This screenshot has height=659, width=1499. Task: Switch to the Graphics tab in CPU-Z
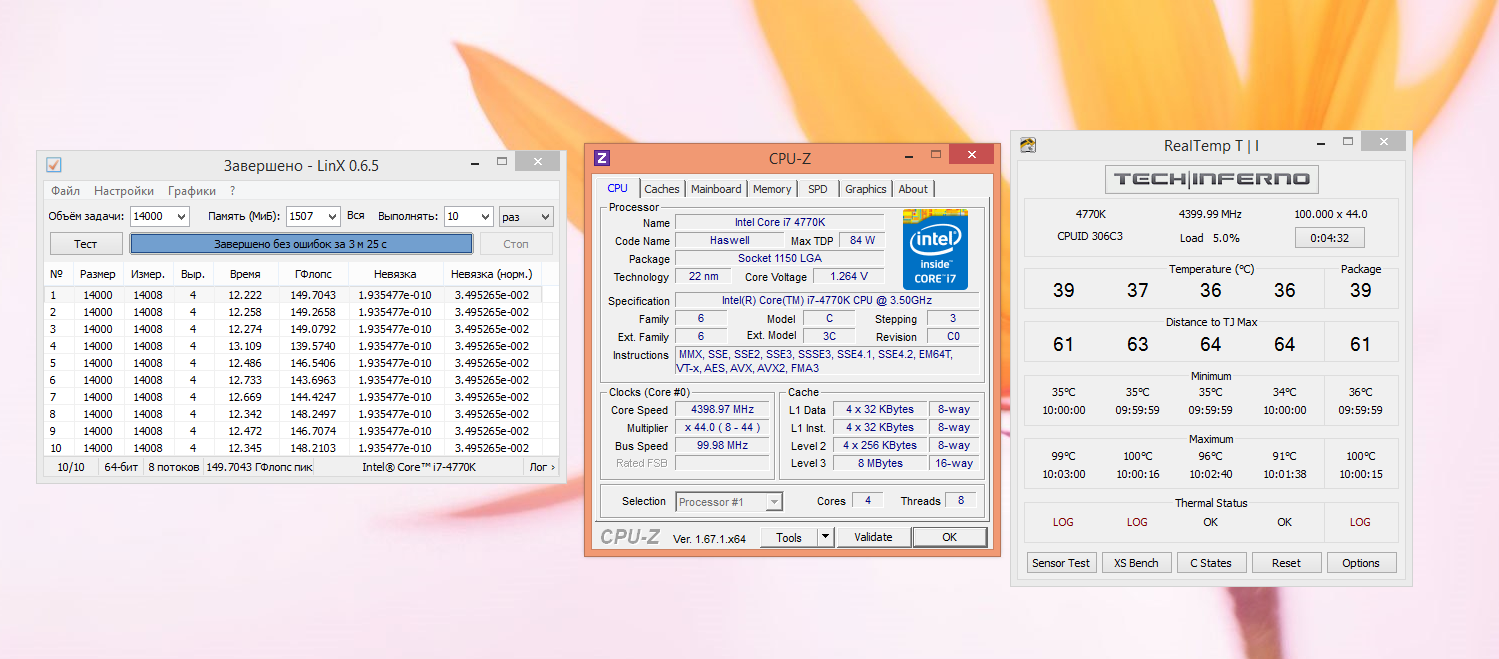click(866, 189)
